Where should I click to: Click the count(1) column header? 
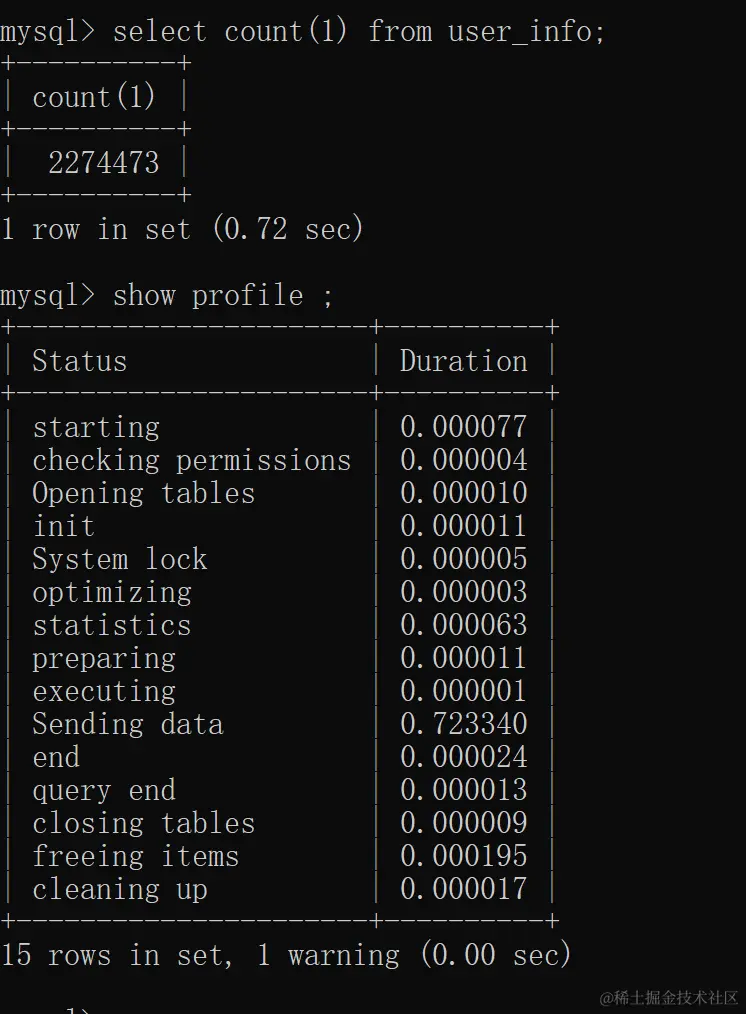pyautogui.click(x=94, y=97)
